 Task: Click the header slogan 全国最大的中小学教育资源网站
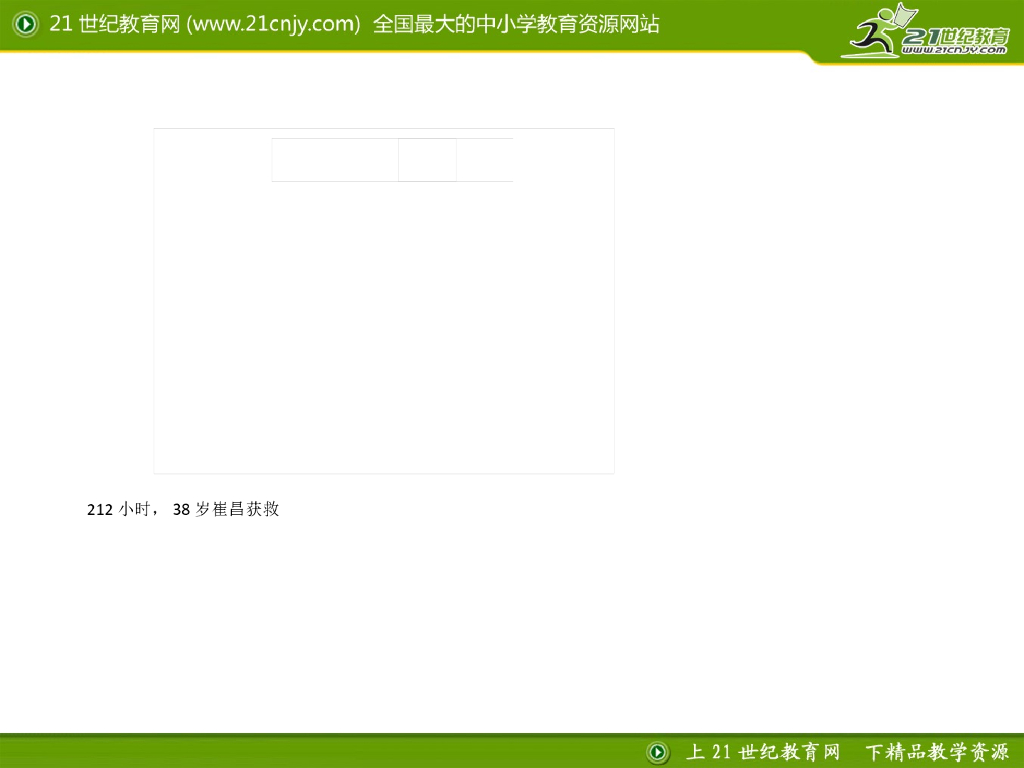516,24
